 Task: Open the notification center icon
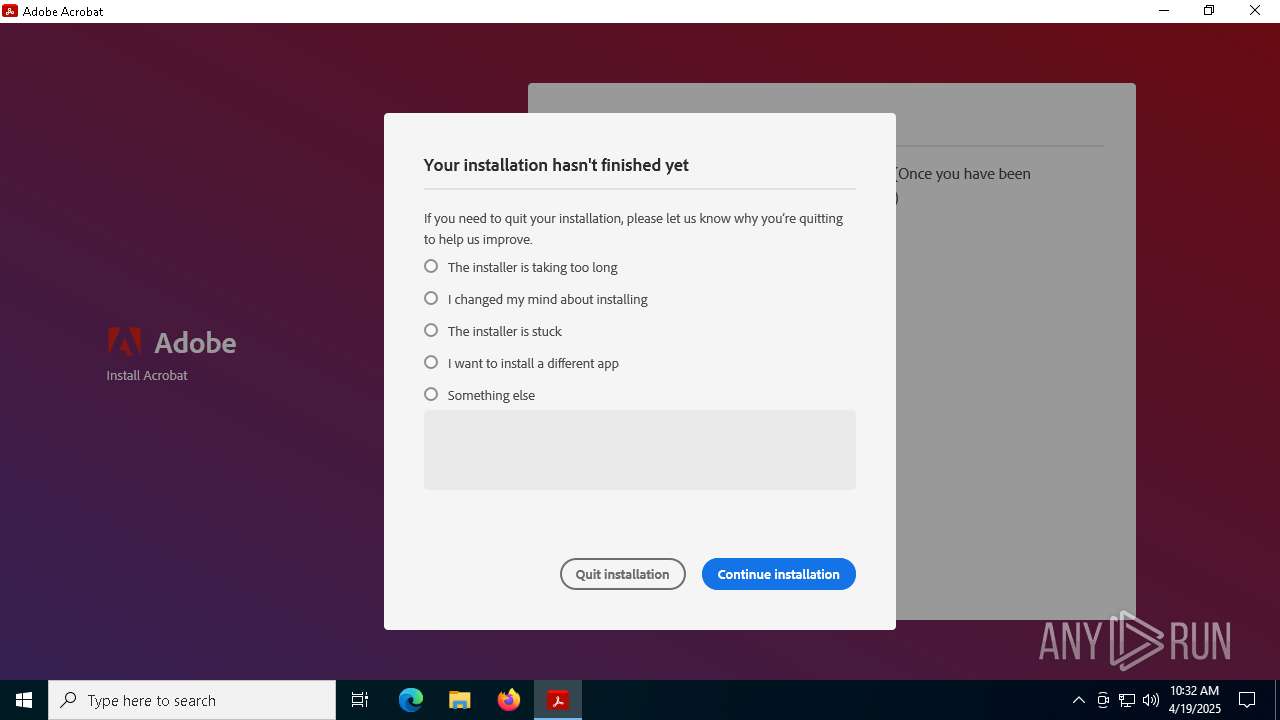click(1247, 700)
